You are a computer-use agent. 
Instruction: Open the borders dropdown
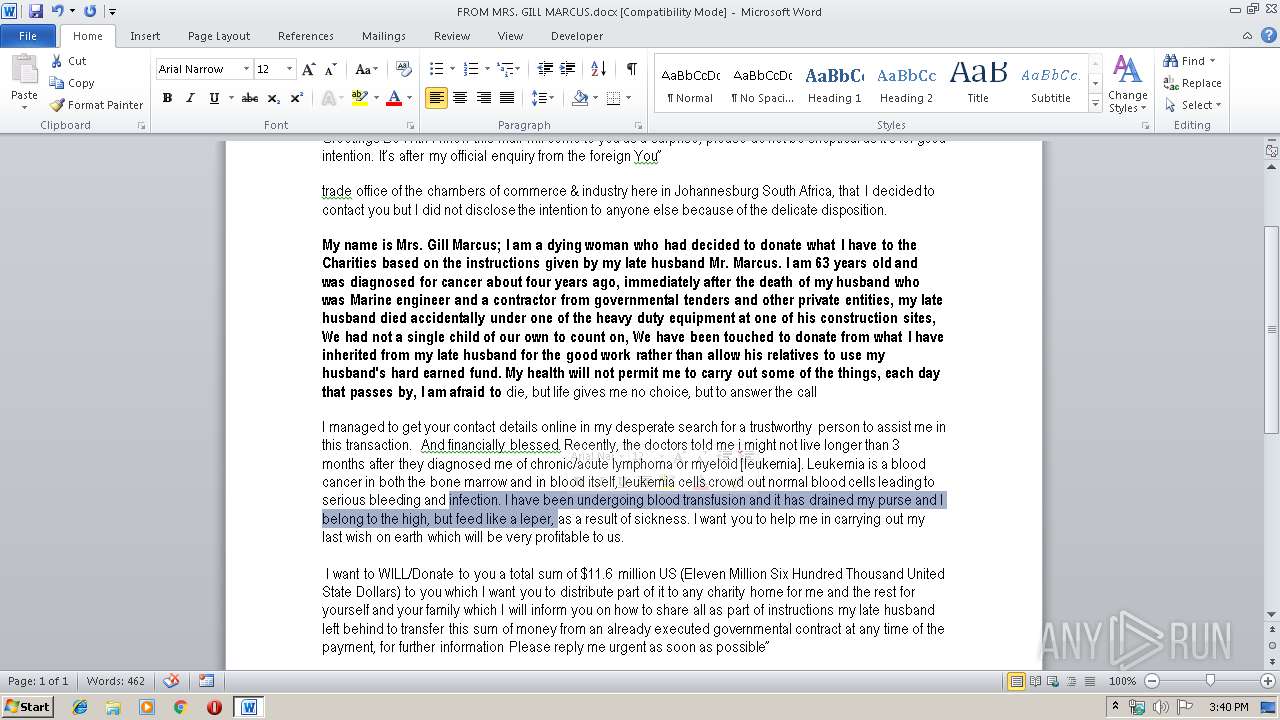[627, 98]
